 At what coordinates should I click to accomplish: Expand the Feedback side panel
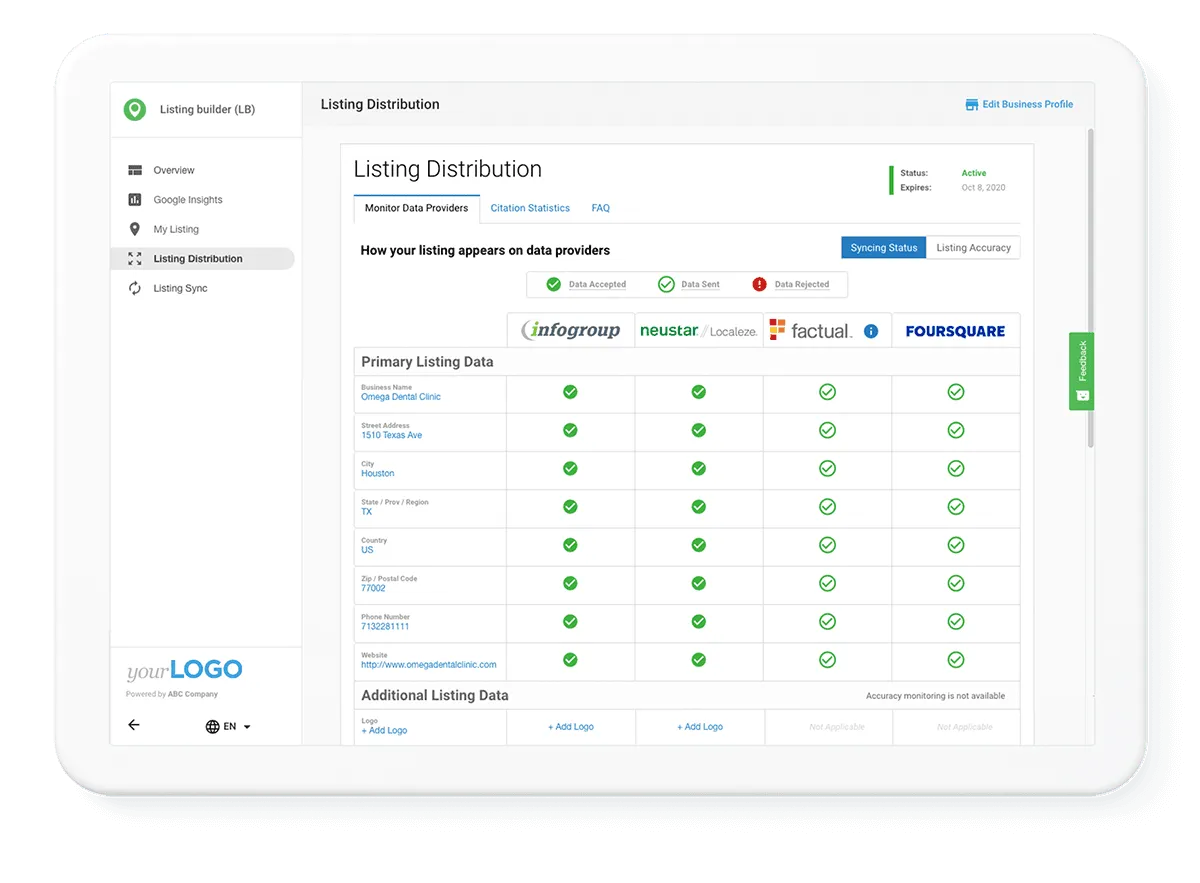[1081, 371]
